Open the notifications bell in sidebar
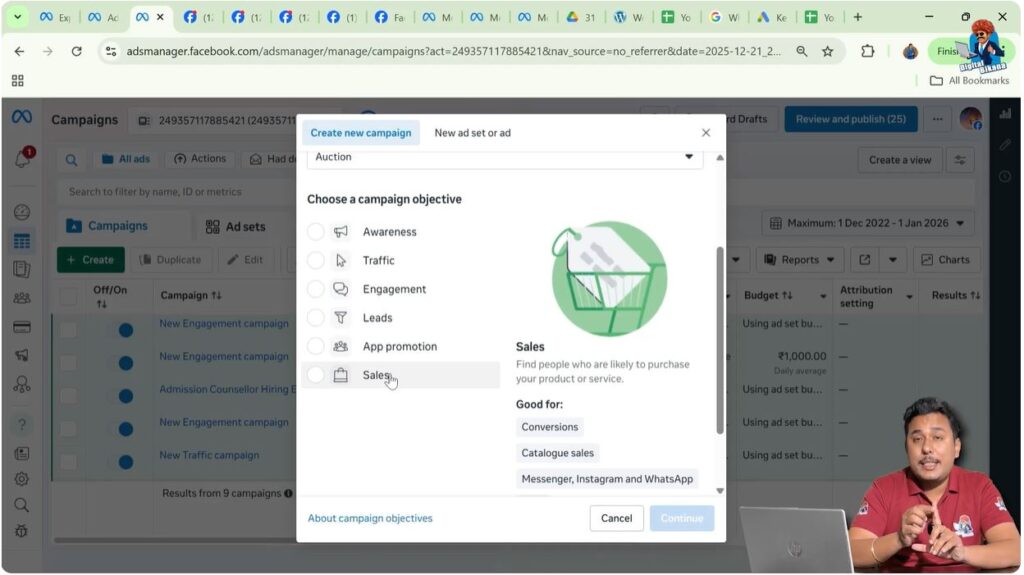The width and height of the screenshot is (1024, 575). [21, 159]
